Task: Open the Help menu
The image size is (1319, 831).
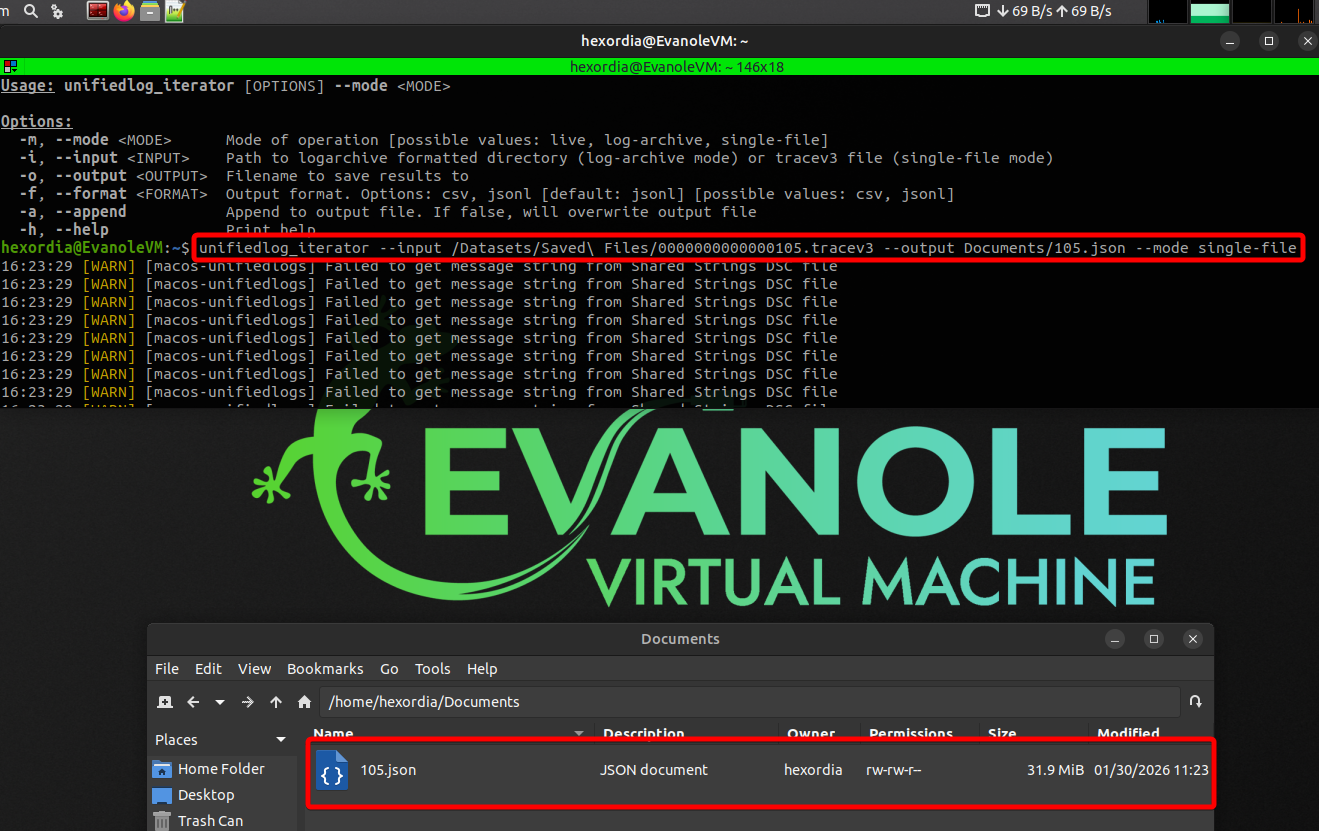Action: click(482, 669)
